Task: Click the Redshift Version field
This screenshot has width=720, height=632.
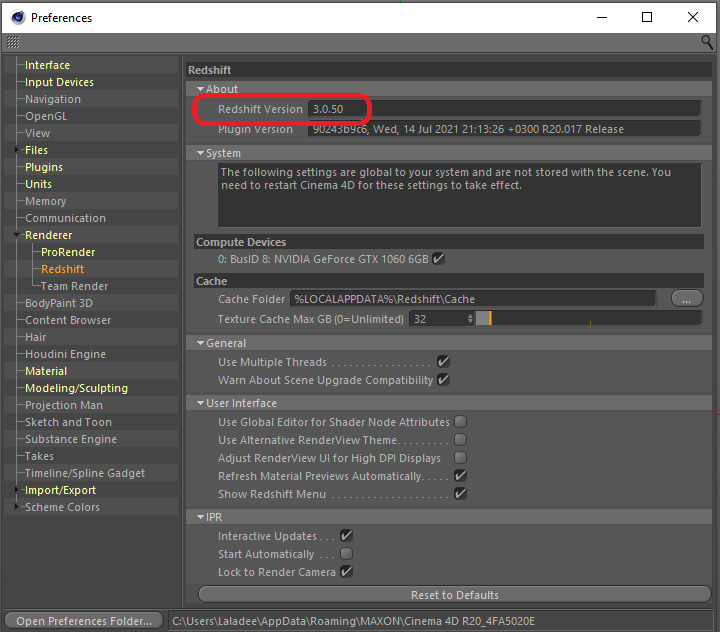Action: point(504,109)
